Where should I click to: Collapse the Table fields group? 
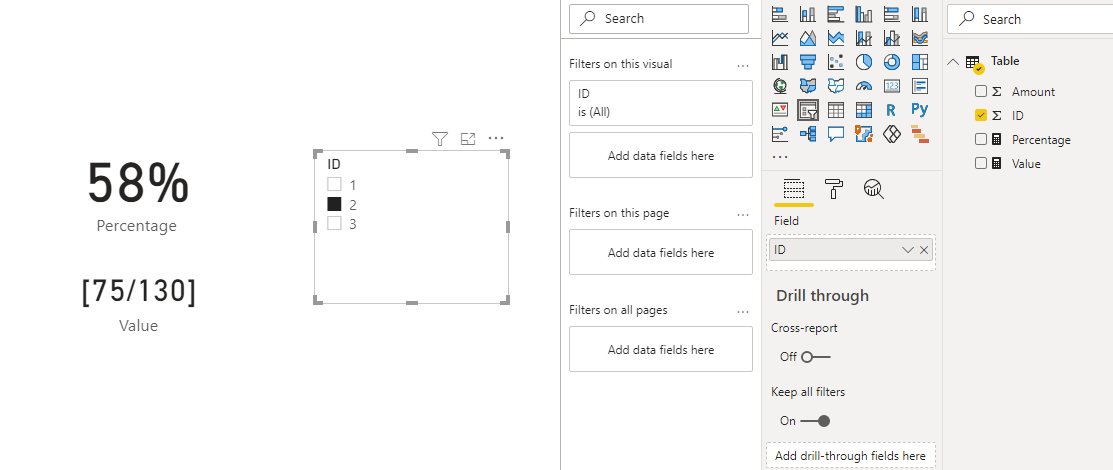[x=953, y=62]
